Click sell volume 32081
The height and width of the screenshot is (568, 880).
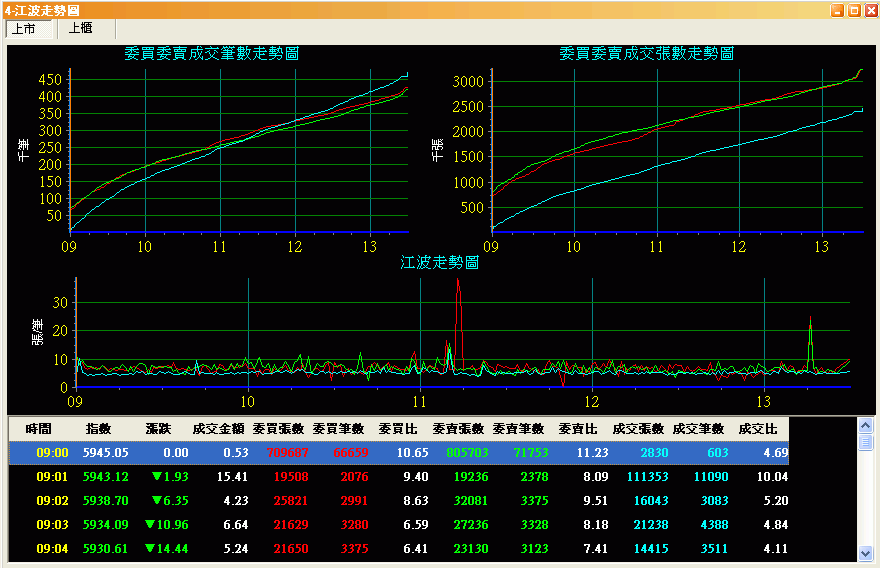pos(470,501)
